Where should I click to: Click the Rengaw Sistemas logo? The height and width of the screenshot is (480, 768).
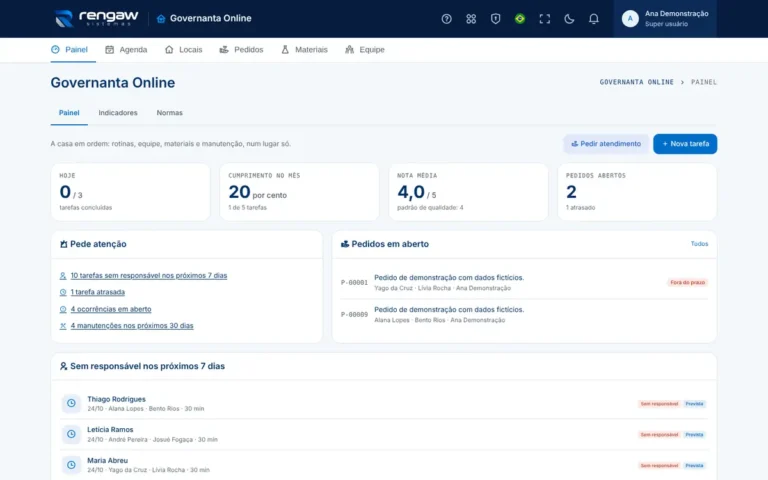click(x=96, y=18)
